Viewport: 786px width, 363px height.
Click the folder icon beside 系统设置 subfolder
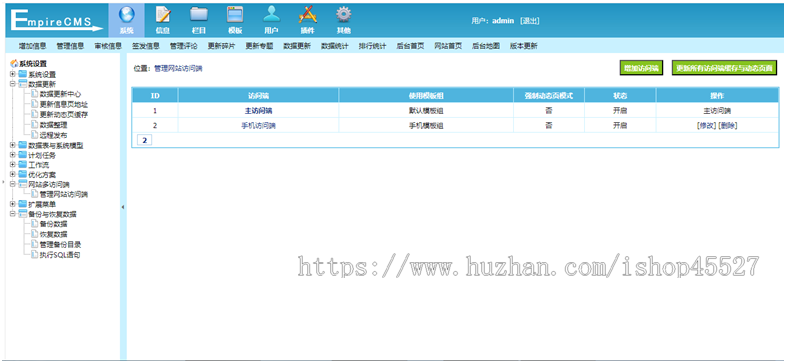click(23, 74)
